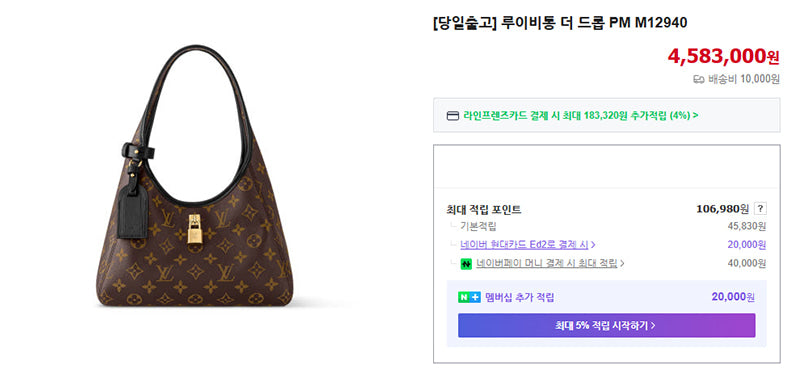
Task: Click the green Naver Pay money icon
Action: pos(466,264)
